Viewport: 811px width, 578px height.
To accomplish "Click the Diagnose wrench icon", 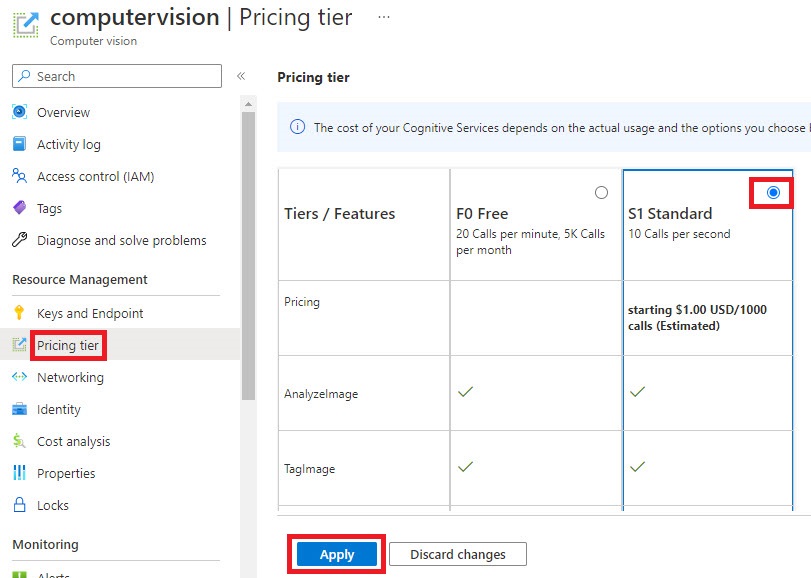I will 20,240.
